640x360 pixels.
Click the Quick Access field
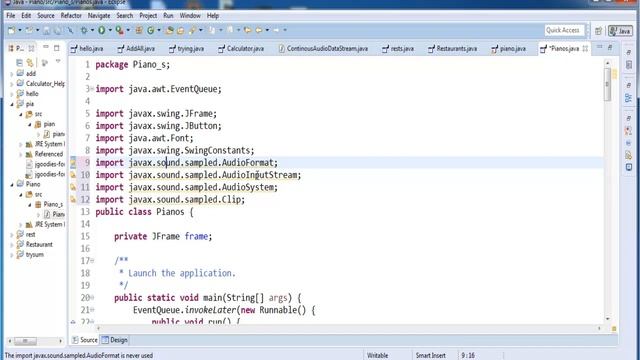click(564, 30)
